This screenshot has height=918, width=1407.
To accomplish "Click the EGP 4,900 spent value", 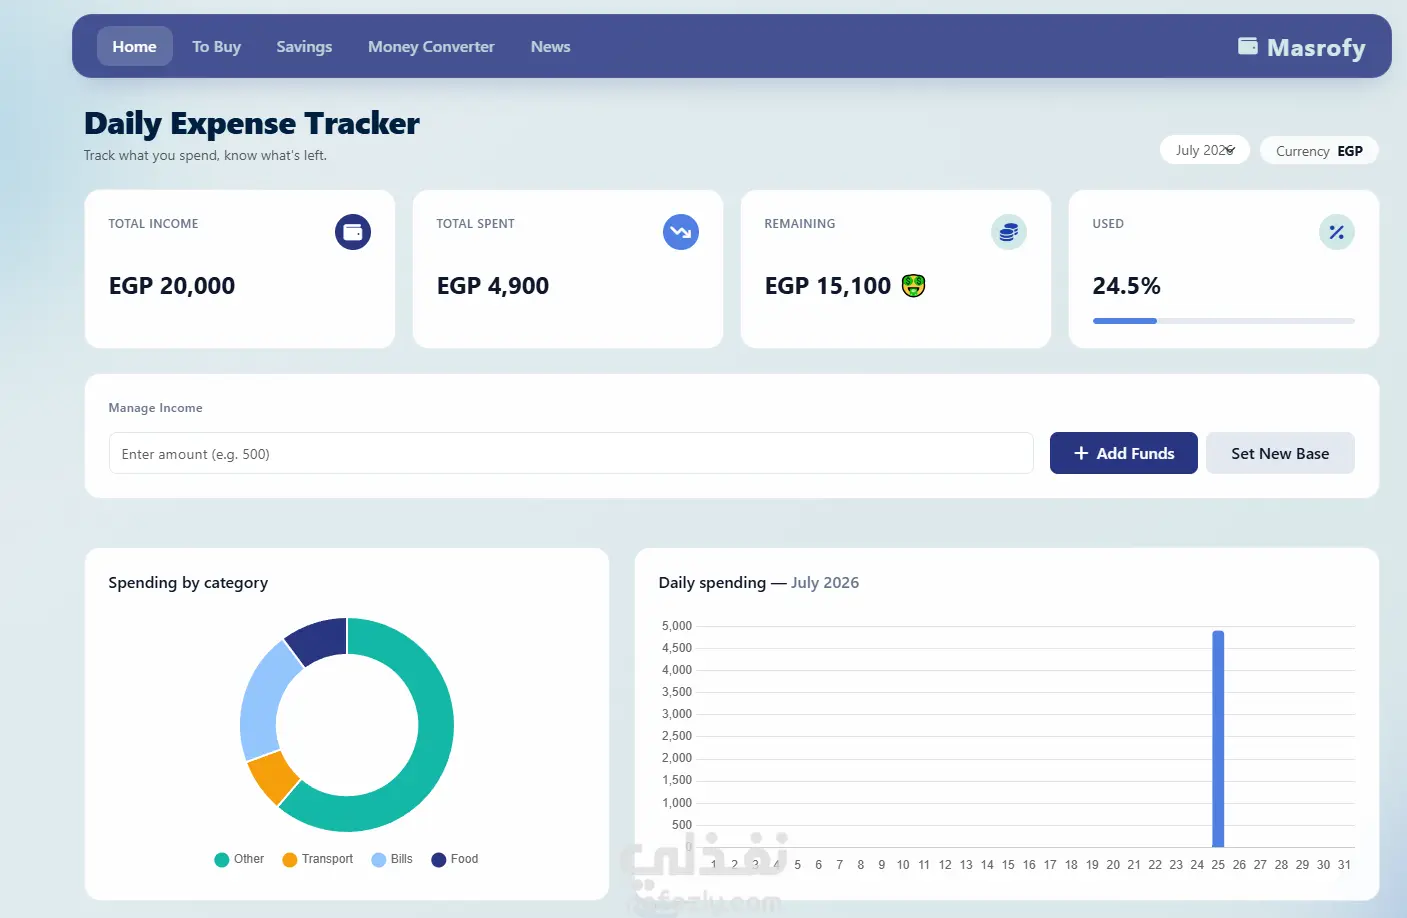I will pyautogui.click(x=493, y=286).
